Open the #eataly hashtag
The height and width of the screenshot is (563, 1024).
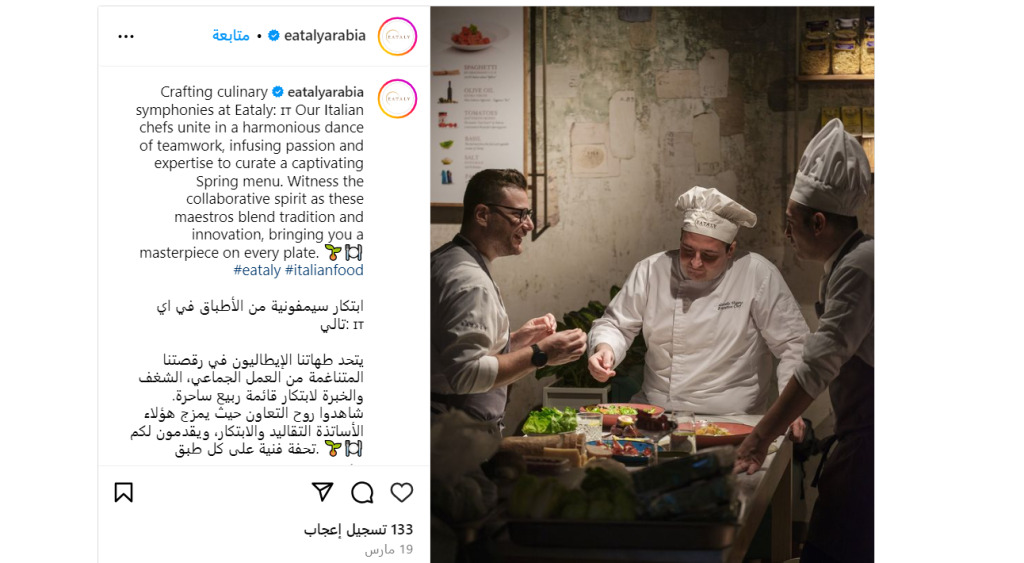[257, 270]
